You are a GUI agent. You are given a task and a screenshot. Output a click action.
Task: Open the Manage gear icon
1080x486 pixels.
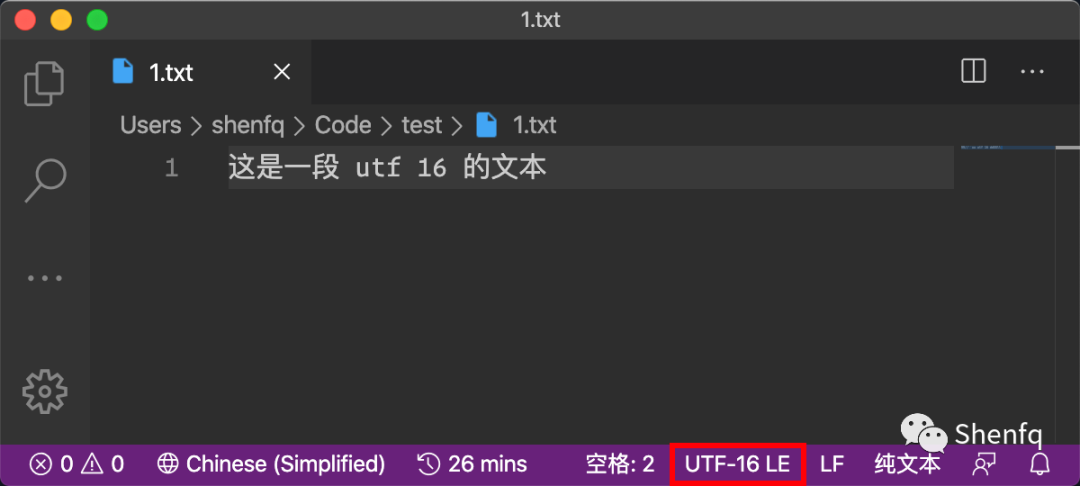[x=45, y=392]
